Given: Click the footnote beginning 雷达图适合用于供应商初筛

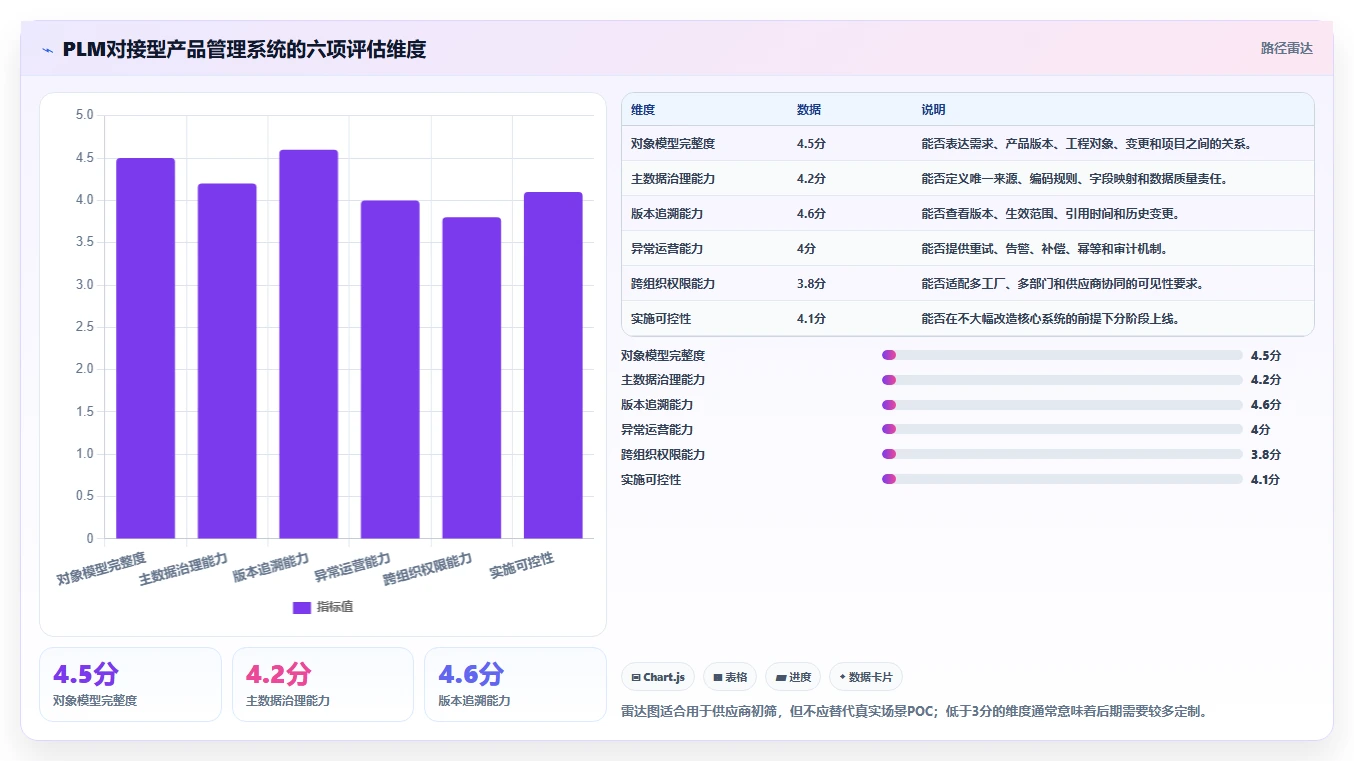Looking at the screenshot, I should [x=917, y=712].
